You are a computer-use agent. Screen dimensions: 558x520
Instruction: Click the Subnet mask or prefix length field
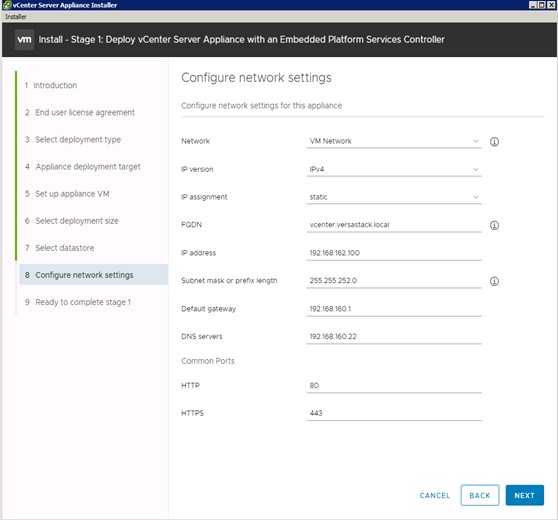[x=394, y=281]
